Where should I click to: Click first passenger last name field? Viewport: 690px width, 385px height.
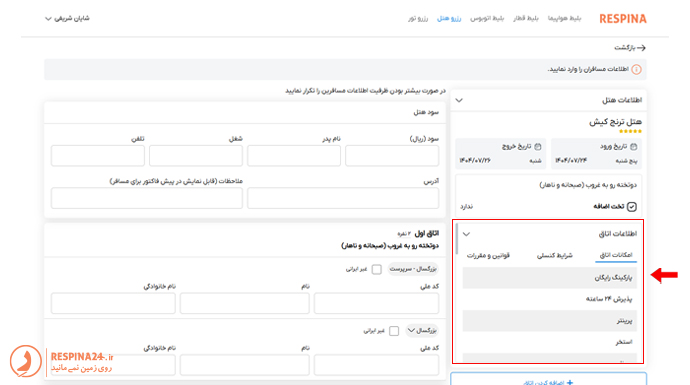(113, 303)
